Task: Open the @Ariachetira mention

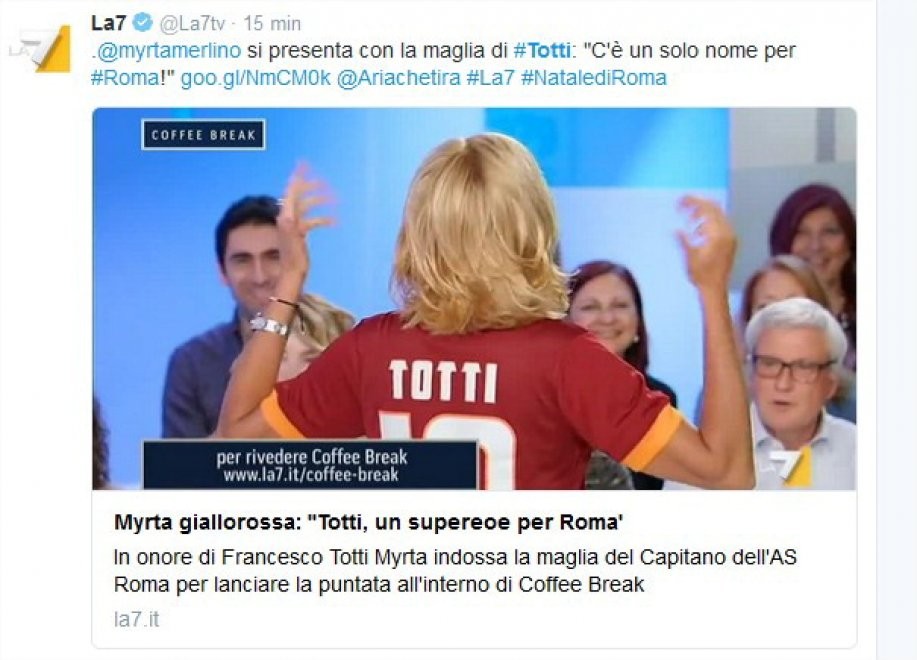Action: click(398, 78)
